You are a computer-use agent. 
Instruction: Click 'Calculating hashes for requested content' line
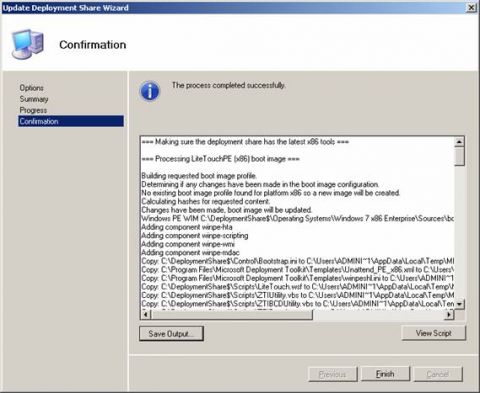[206, 201]
